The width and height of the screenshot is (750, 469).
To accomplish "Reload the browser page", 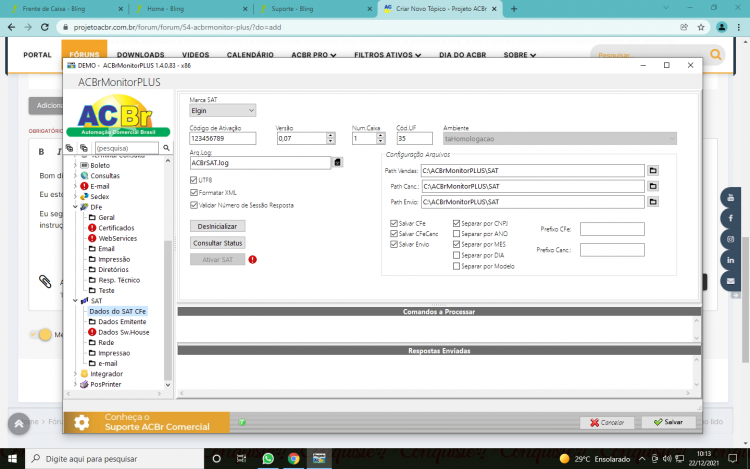I will (x=44, y=27).
